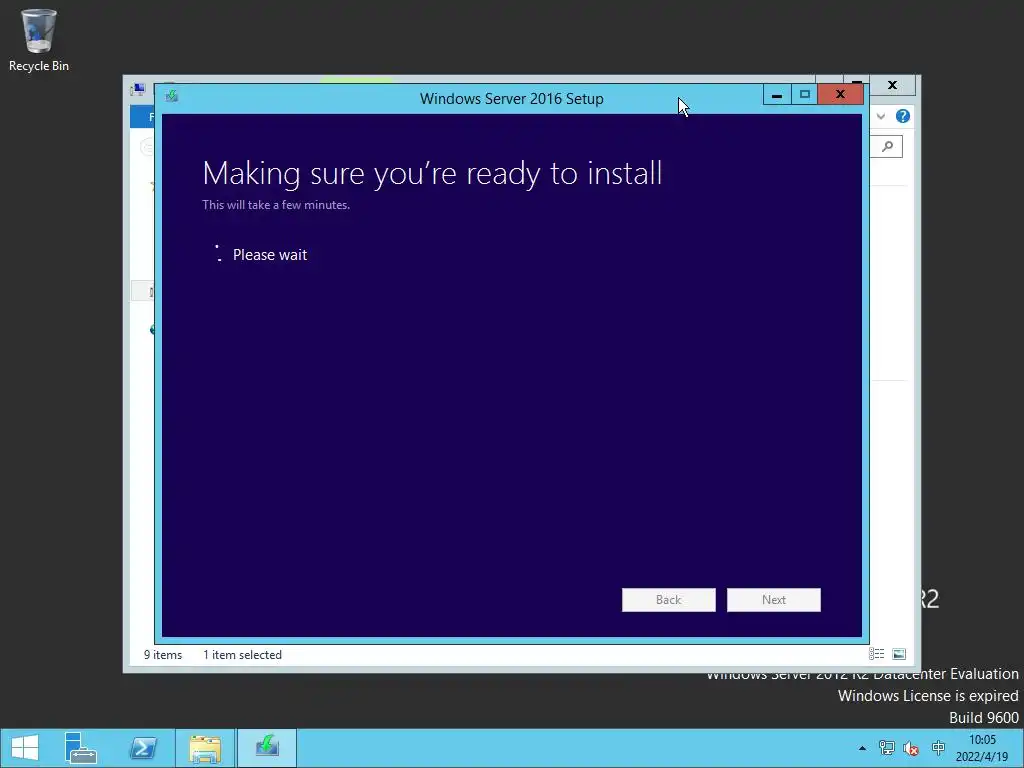Click the File Explorer search magnifier
The width and height of the screenshot is (1024, 768).
pyautogui.click(x=887, y=146)
